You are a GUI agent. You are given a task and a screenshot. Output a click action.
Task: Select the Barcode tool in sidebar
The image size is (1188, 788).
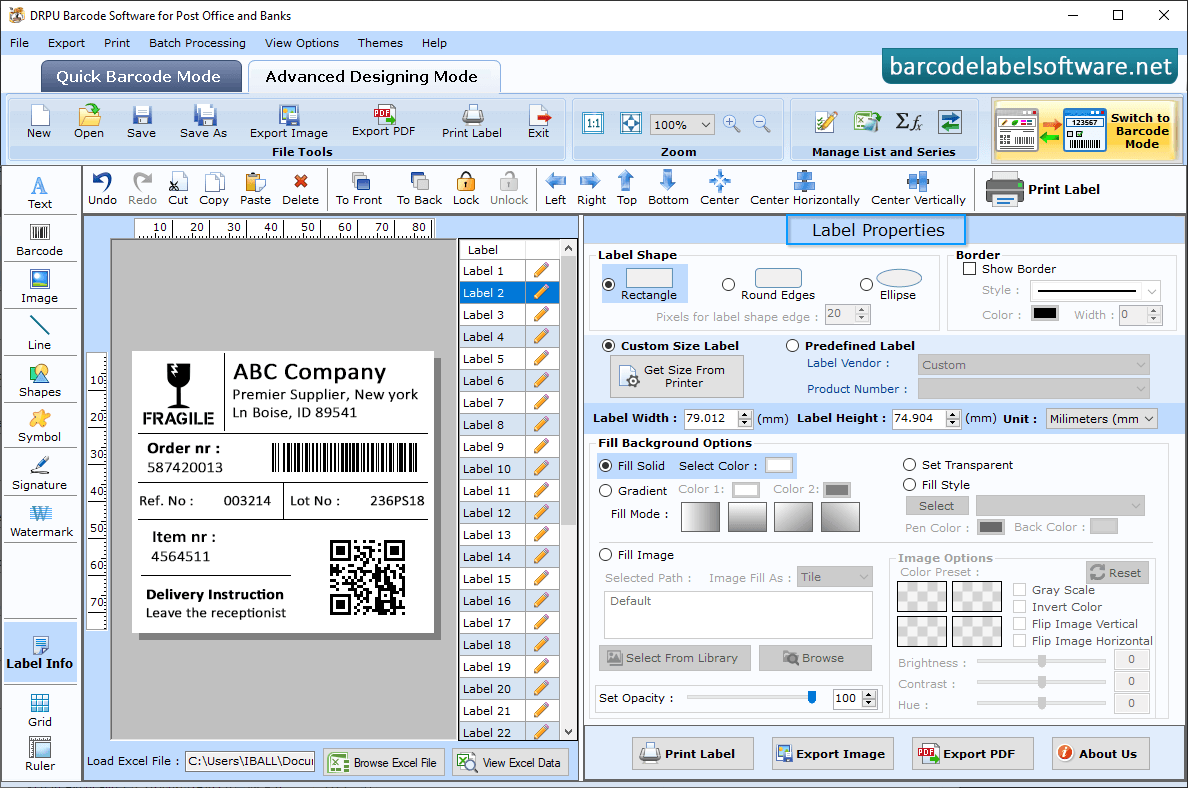click(39, 240)
